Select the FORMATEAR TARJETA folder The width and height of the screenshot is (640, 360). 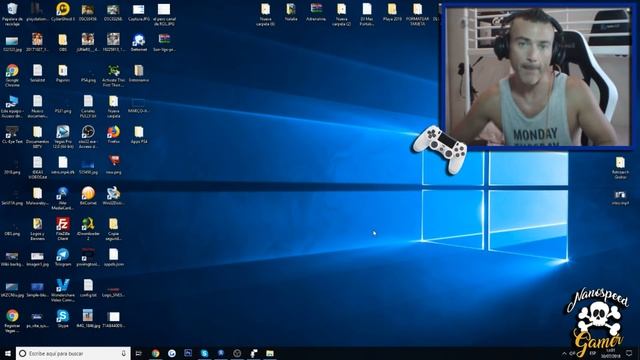pos(418,14)
